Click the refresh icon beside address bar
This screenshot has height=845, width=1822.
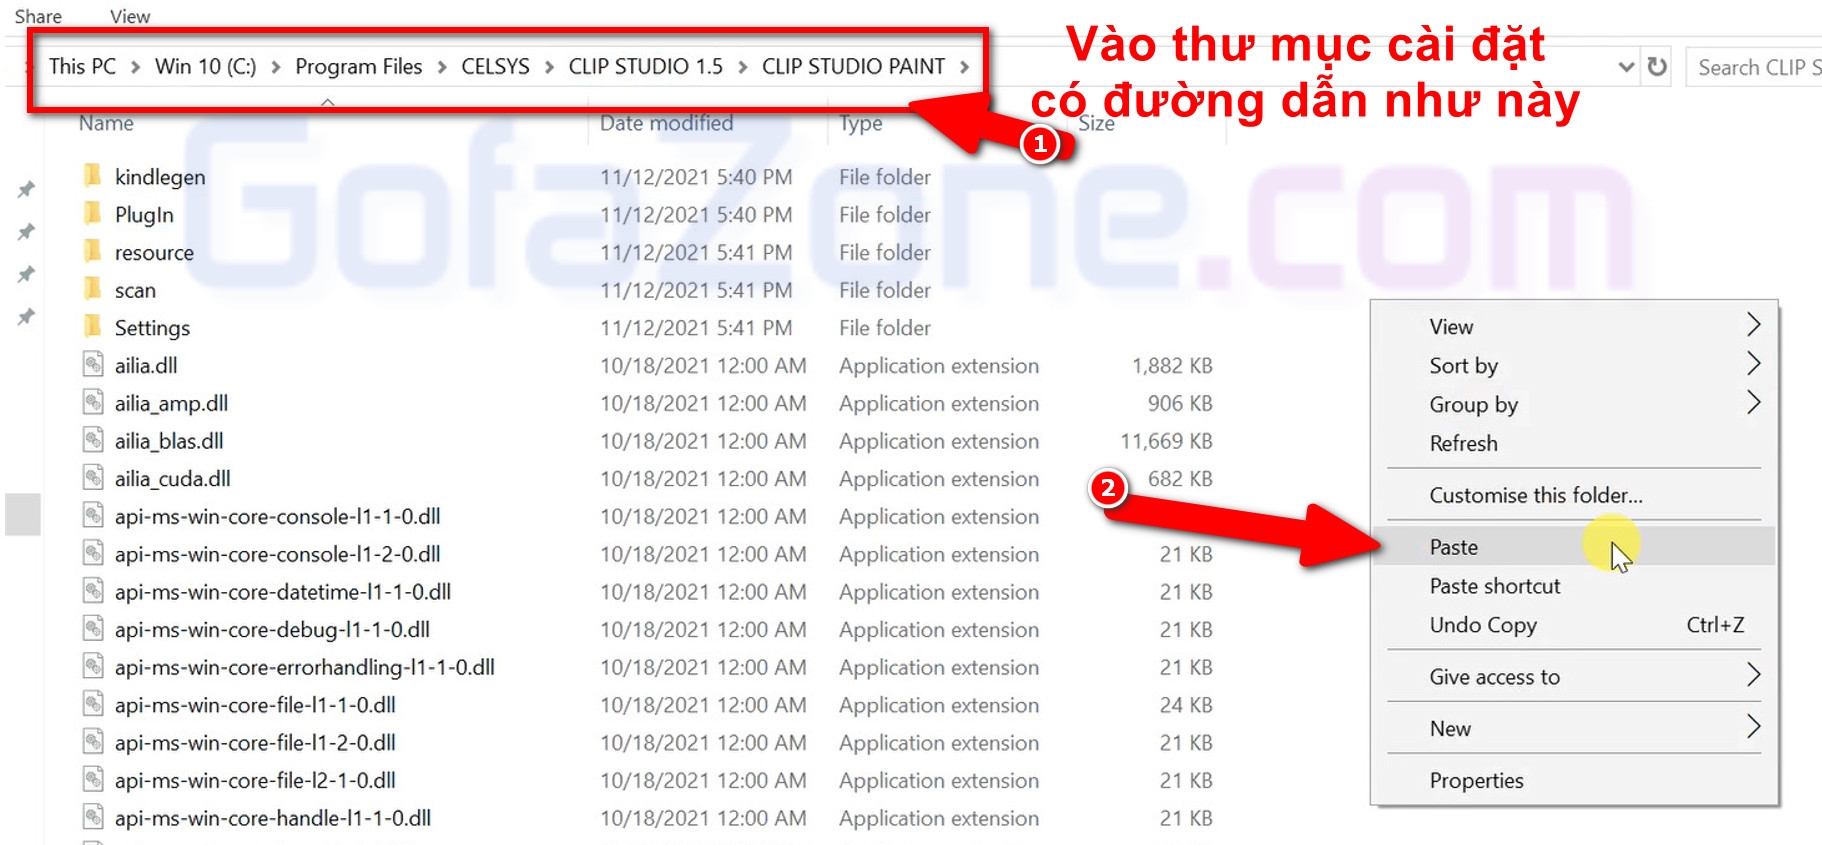pos(1657,67)
